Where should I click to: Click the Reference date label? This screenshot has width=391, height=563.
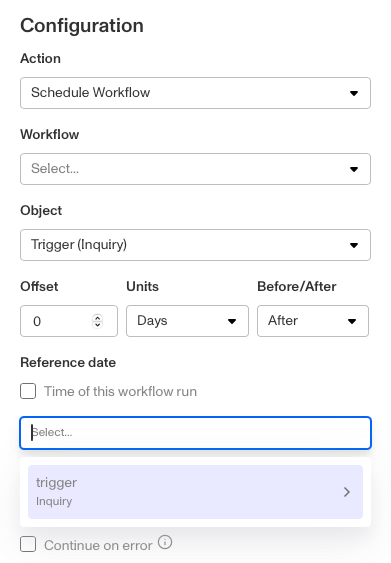(x=68, y=363)
